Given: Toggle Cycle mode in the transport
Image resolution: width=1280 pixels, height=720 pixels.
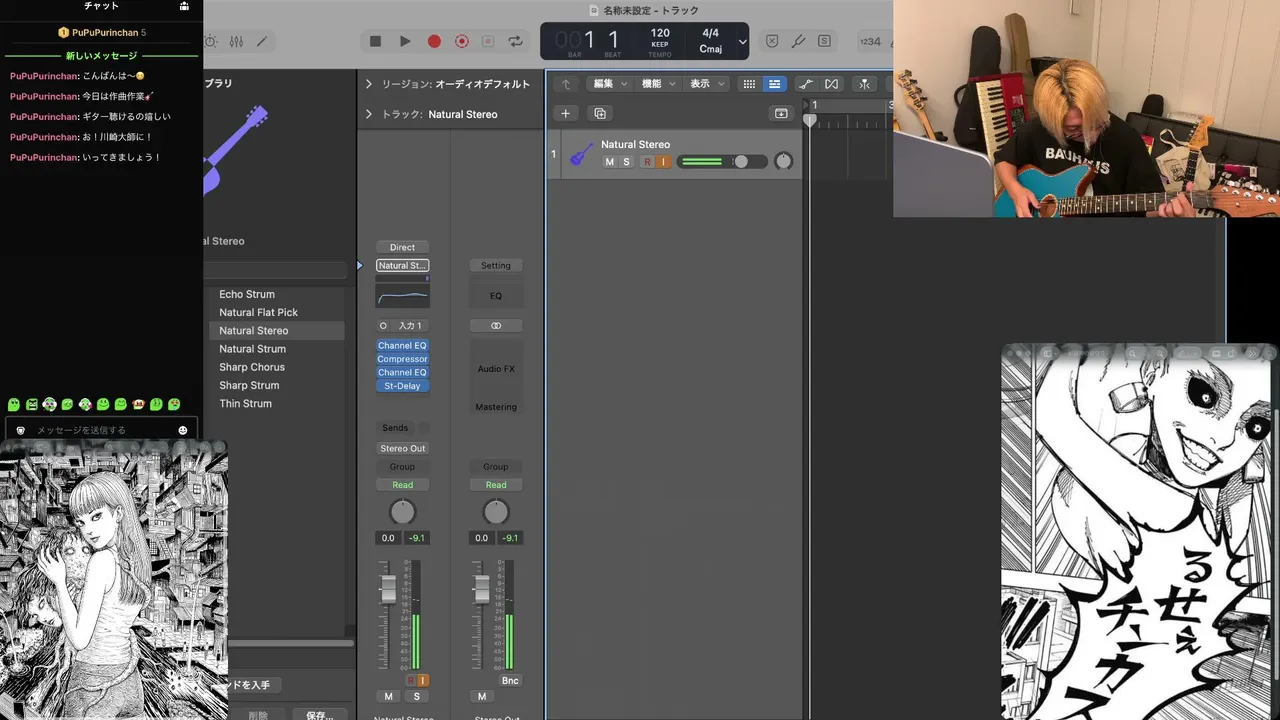Looking at the screenshot, I should tap(516, 41).
